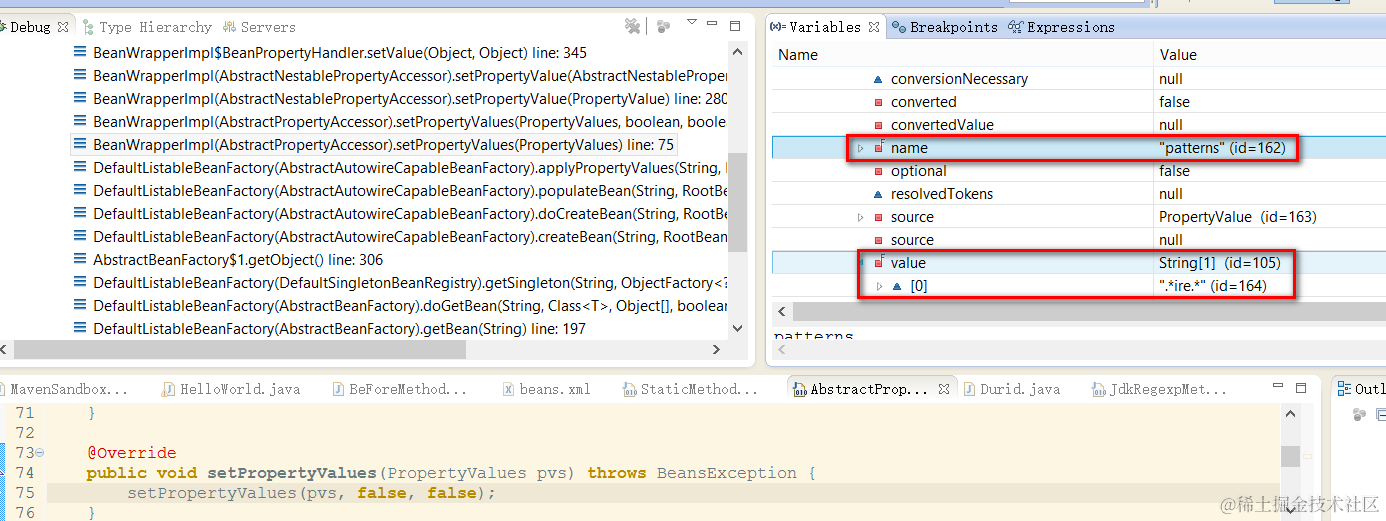Image resolution: width=1386 pixels, height=521 pixels.
Task: Click the field icon next to converted variable
Action: point(878,102)
